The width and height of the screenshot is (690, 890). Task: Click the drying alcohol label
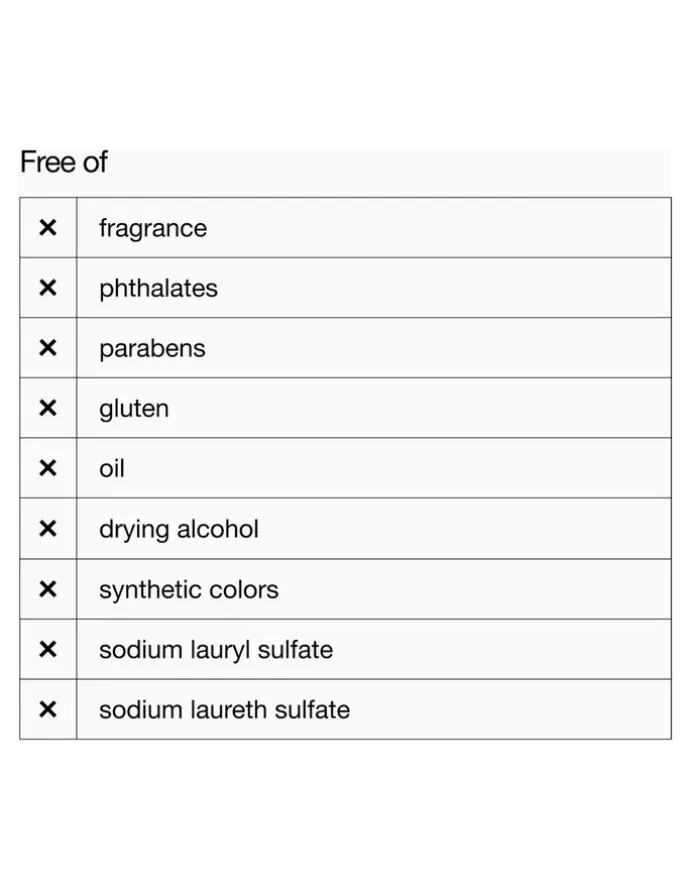(179, 530)
